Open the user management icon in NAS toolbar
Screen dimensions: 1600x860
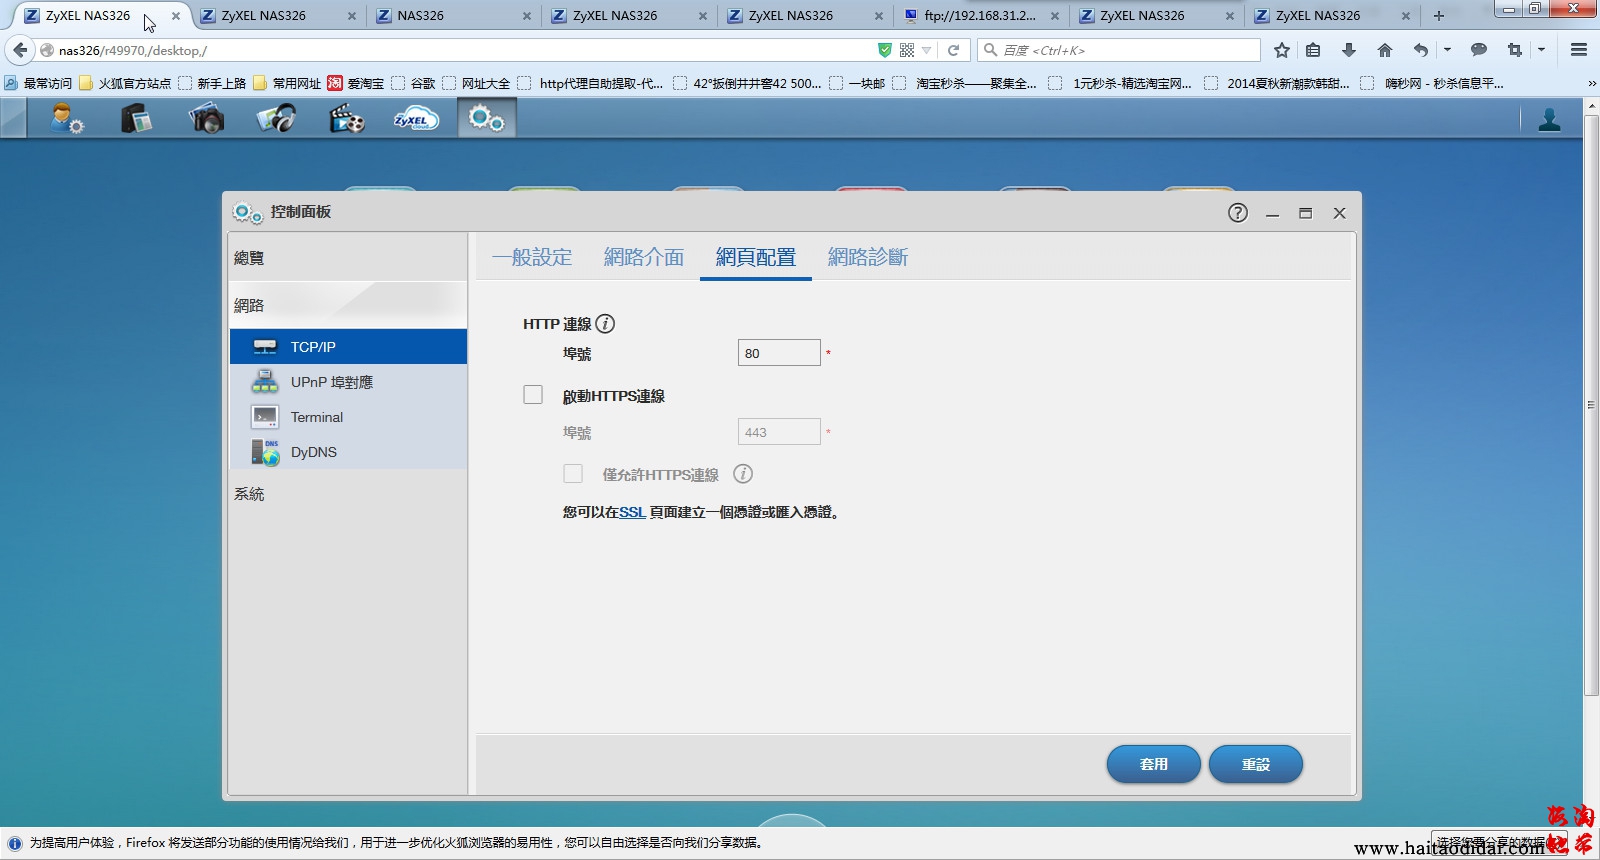click(67, 119)
